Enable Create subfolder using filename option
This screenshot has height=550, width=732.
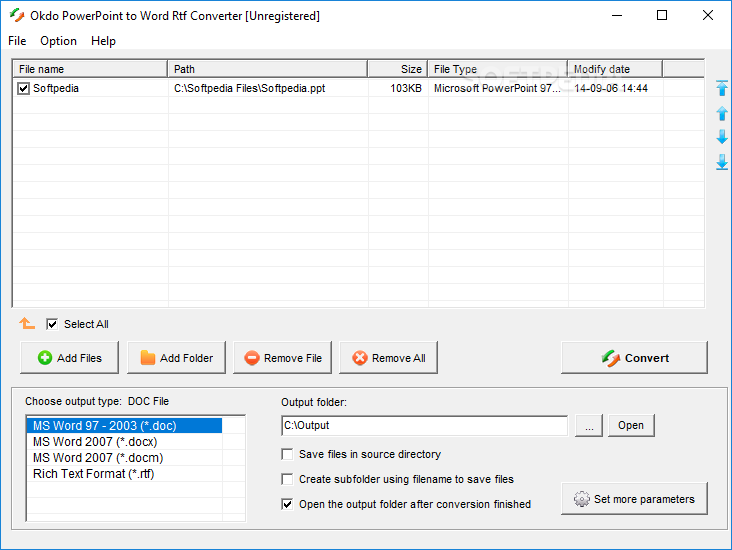pyautogui.click(x=287, y=479)
